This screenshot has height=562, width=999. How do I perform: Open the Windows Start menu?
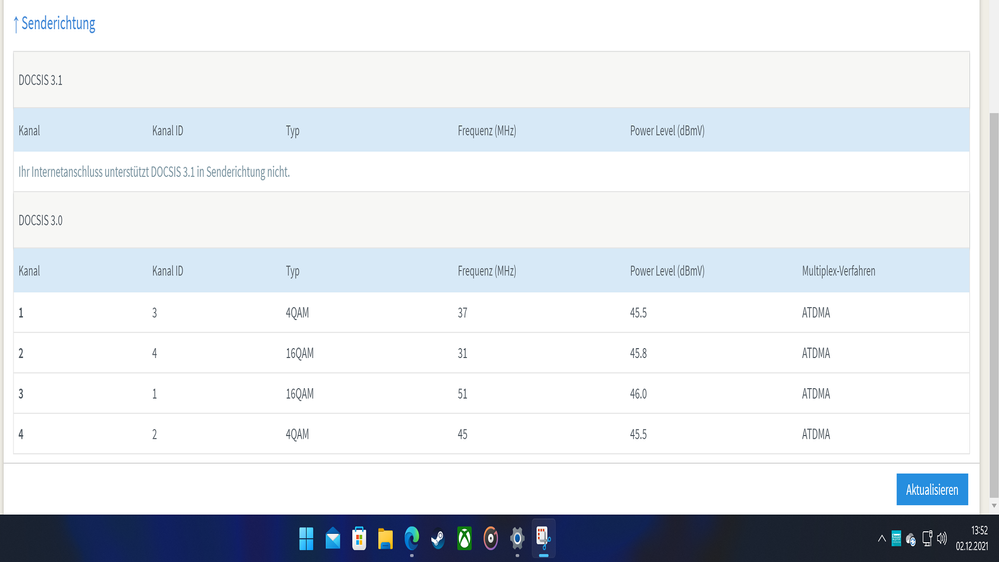(x=306, y=538)
